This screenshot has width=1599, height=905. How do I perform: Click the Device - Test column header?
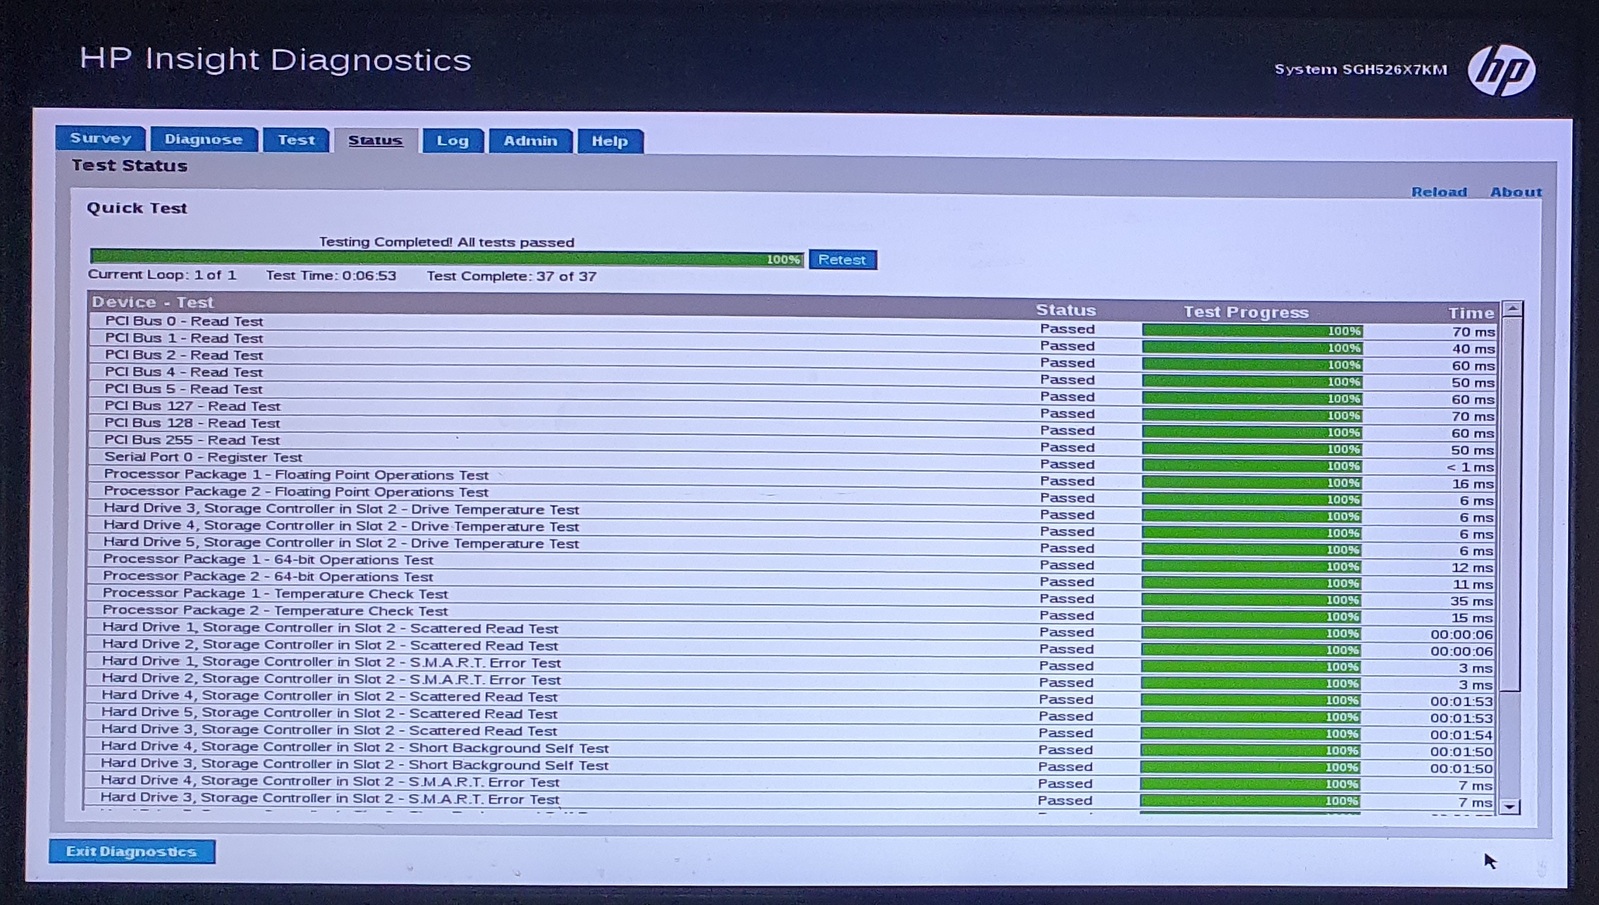coord(152,302)
